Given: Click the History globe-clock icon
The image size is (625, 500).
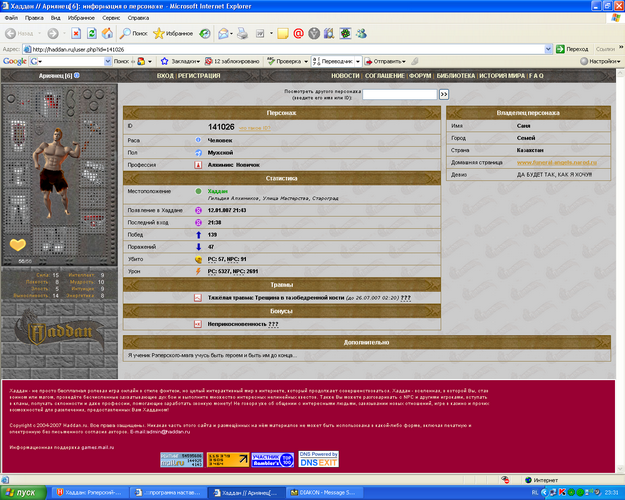Looking at the screenshot, I should point(205,33).
